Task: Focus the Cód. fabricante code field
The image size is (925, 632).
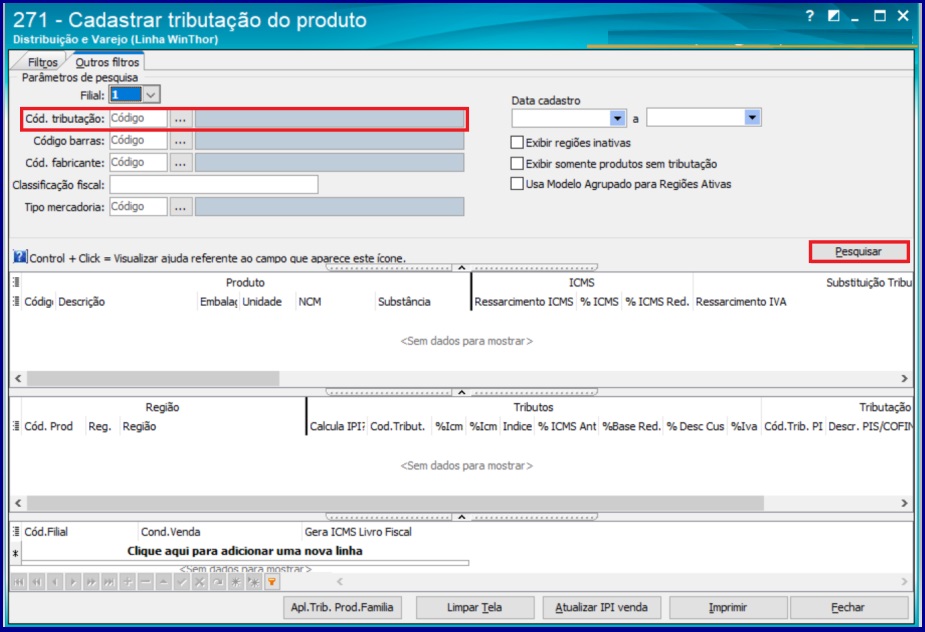Action: point(139,162)
